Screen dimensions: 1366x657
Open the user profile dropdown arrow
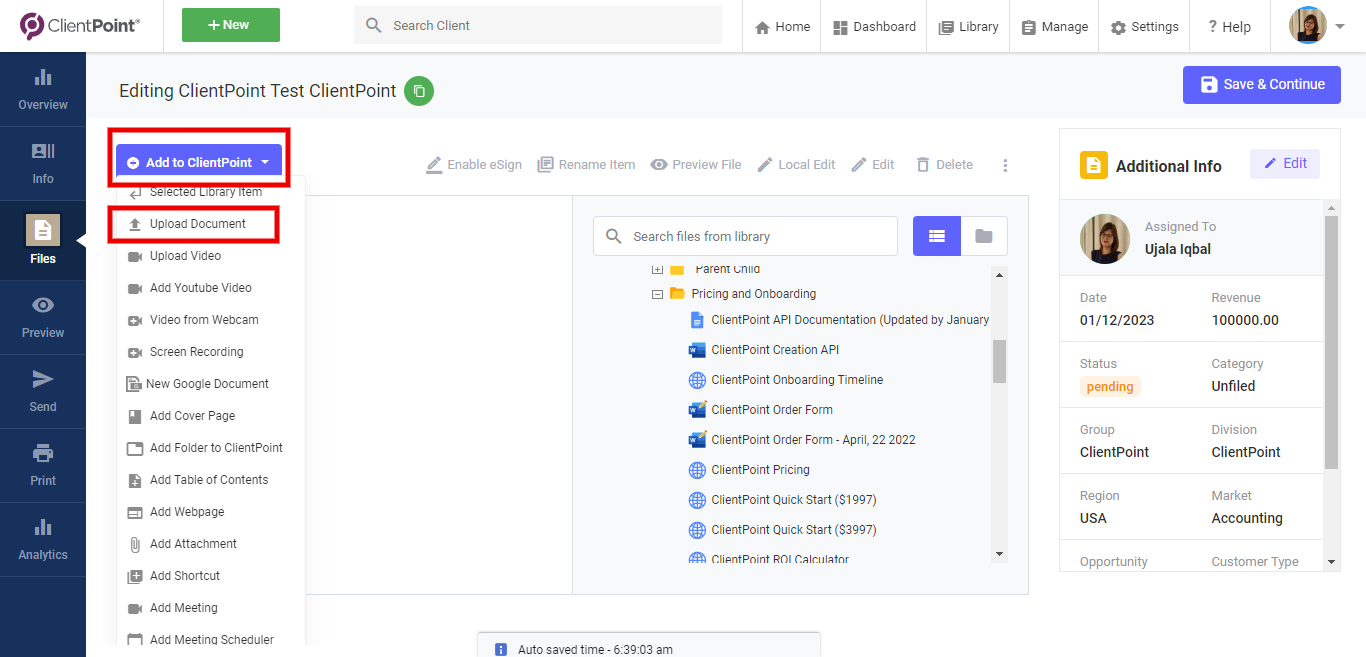[x=1340, y=27]
